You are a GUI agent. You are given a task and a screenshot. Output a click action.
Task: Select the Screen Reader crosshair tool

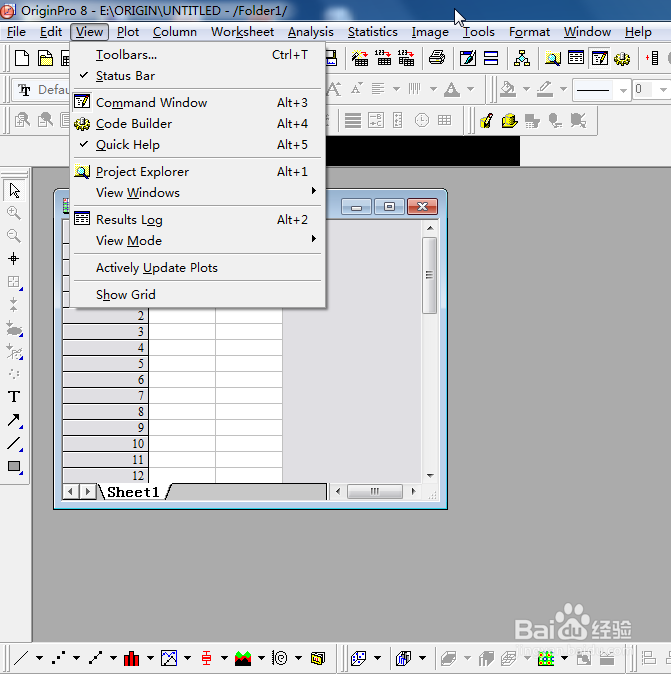pos(14,258)
